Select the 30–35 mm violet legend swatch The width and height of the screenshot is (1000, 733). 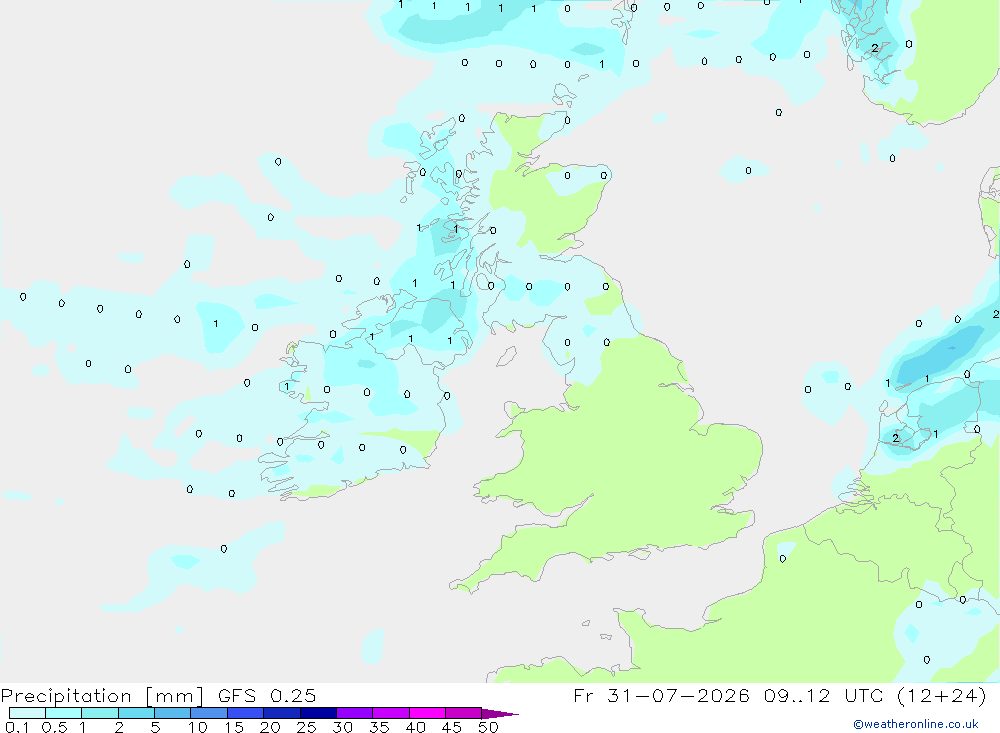pos(355,713)
